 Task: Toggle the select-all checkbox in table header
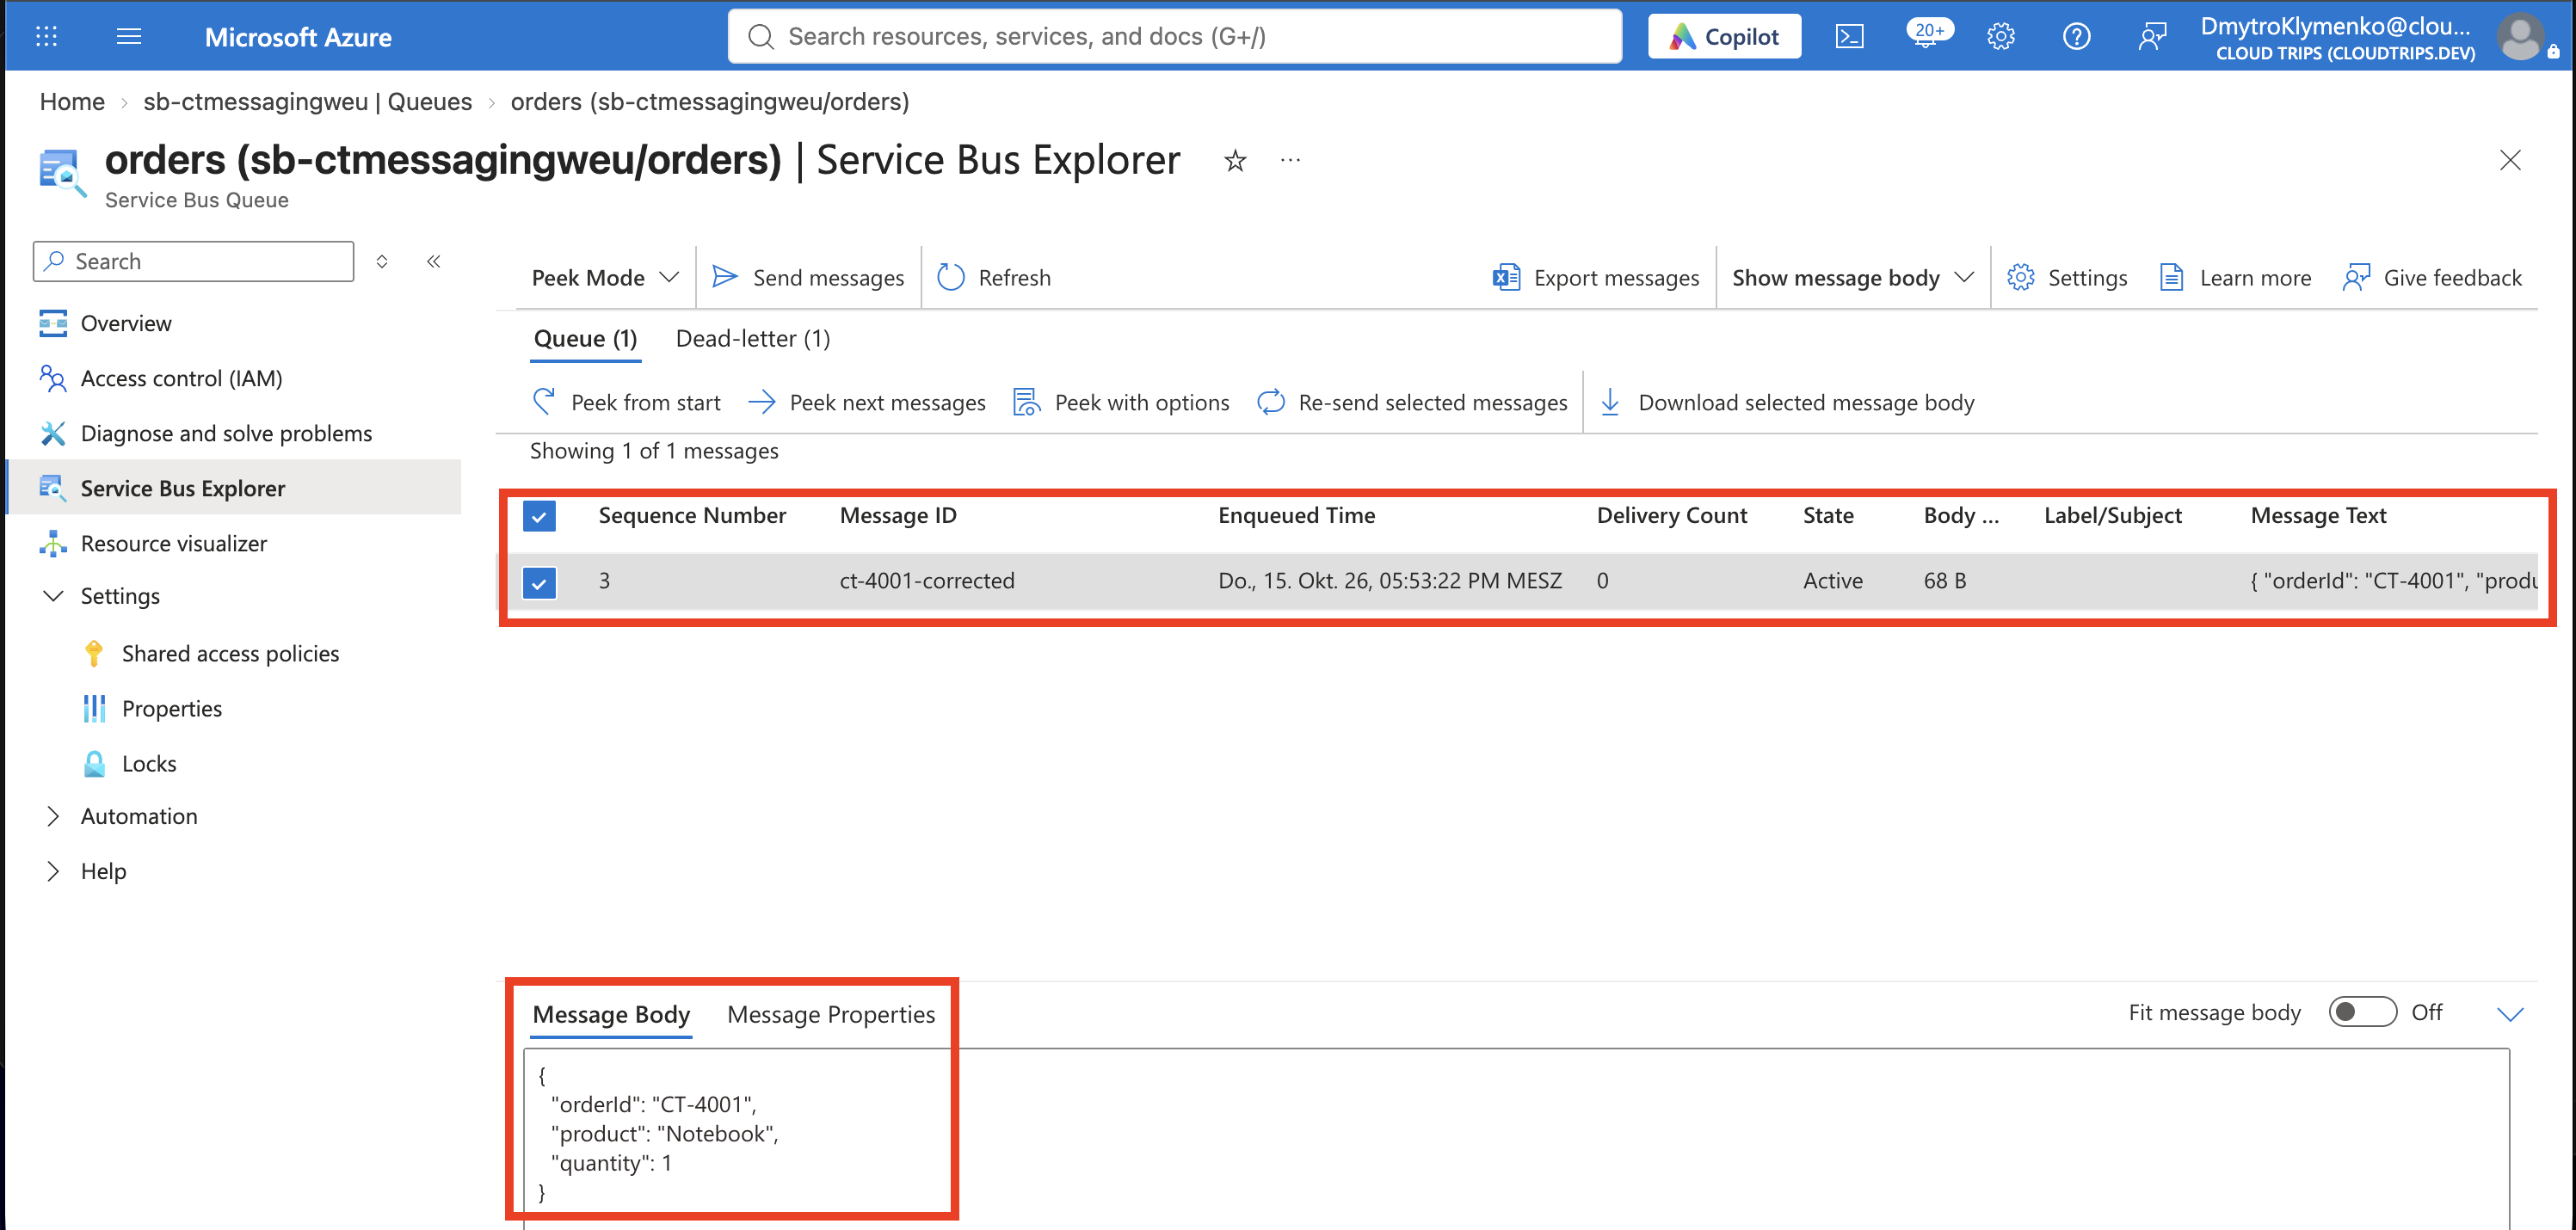(539, 516)
